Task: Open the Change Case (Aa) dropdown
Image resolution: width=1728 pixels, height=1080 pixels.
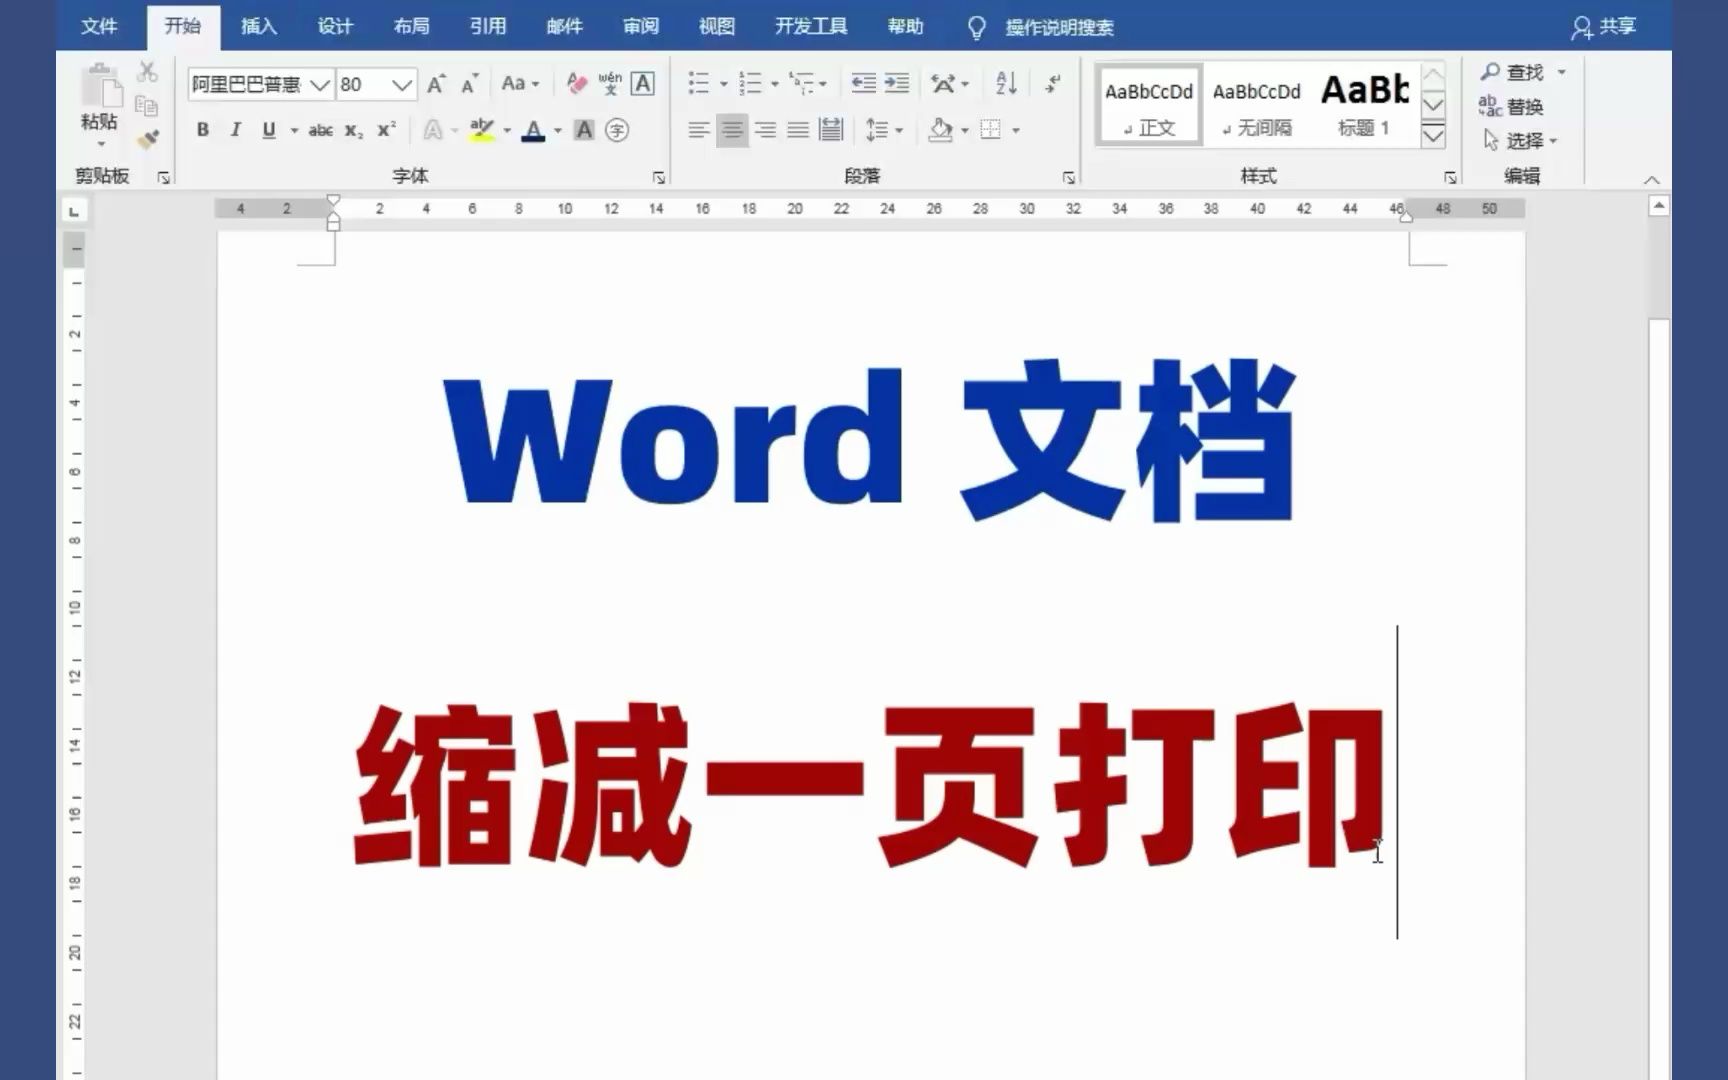Action: (x=520, y=83)
